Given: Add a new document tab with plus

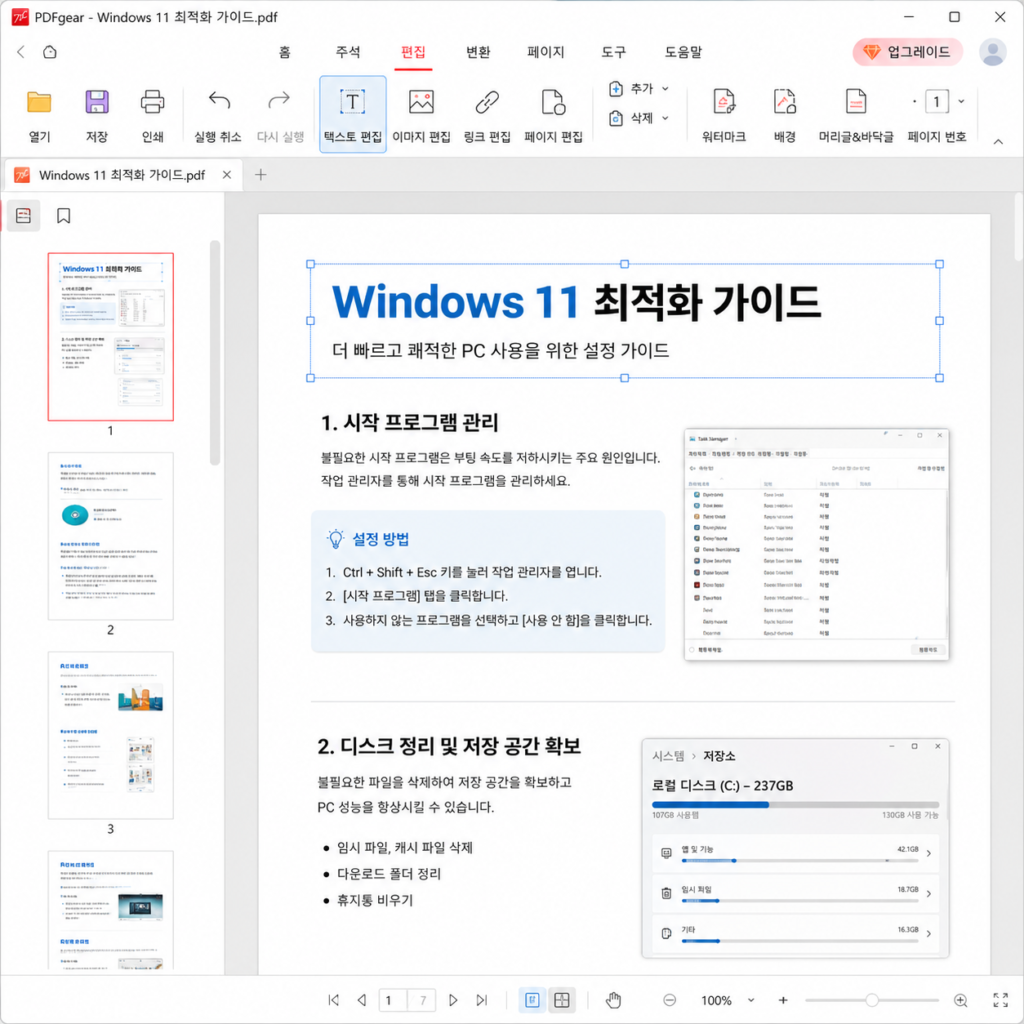Looking at the screenshot, I should tap(261, 174).
